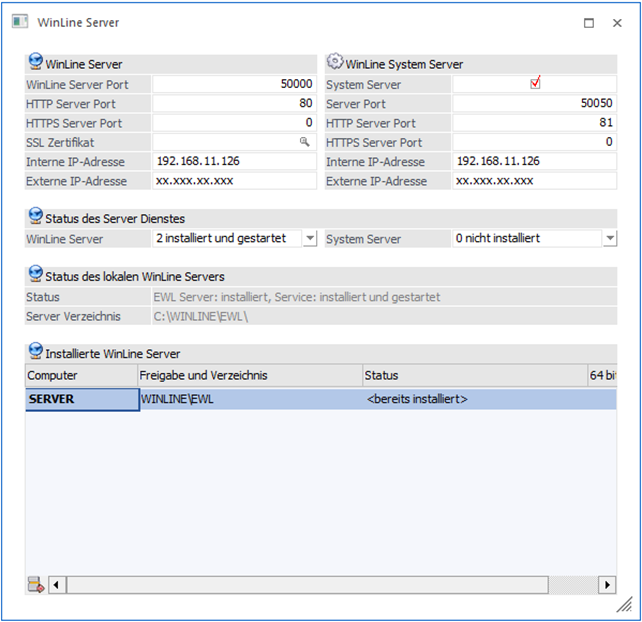Image resolution: width=642 pixels, height=622 pixels.
Task: Click the table settings icon at bottom left
Action: [x=36, y=584]
